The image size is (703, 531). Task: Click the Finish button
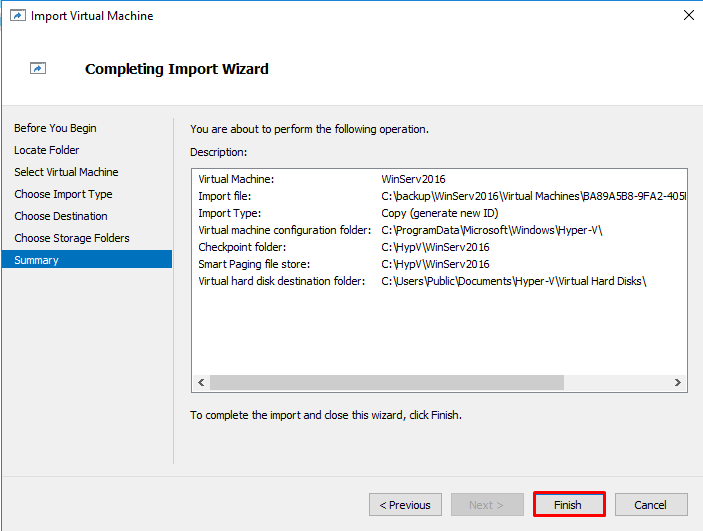pos(569,505)
